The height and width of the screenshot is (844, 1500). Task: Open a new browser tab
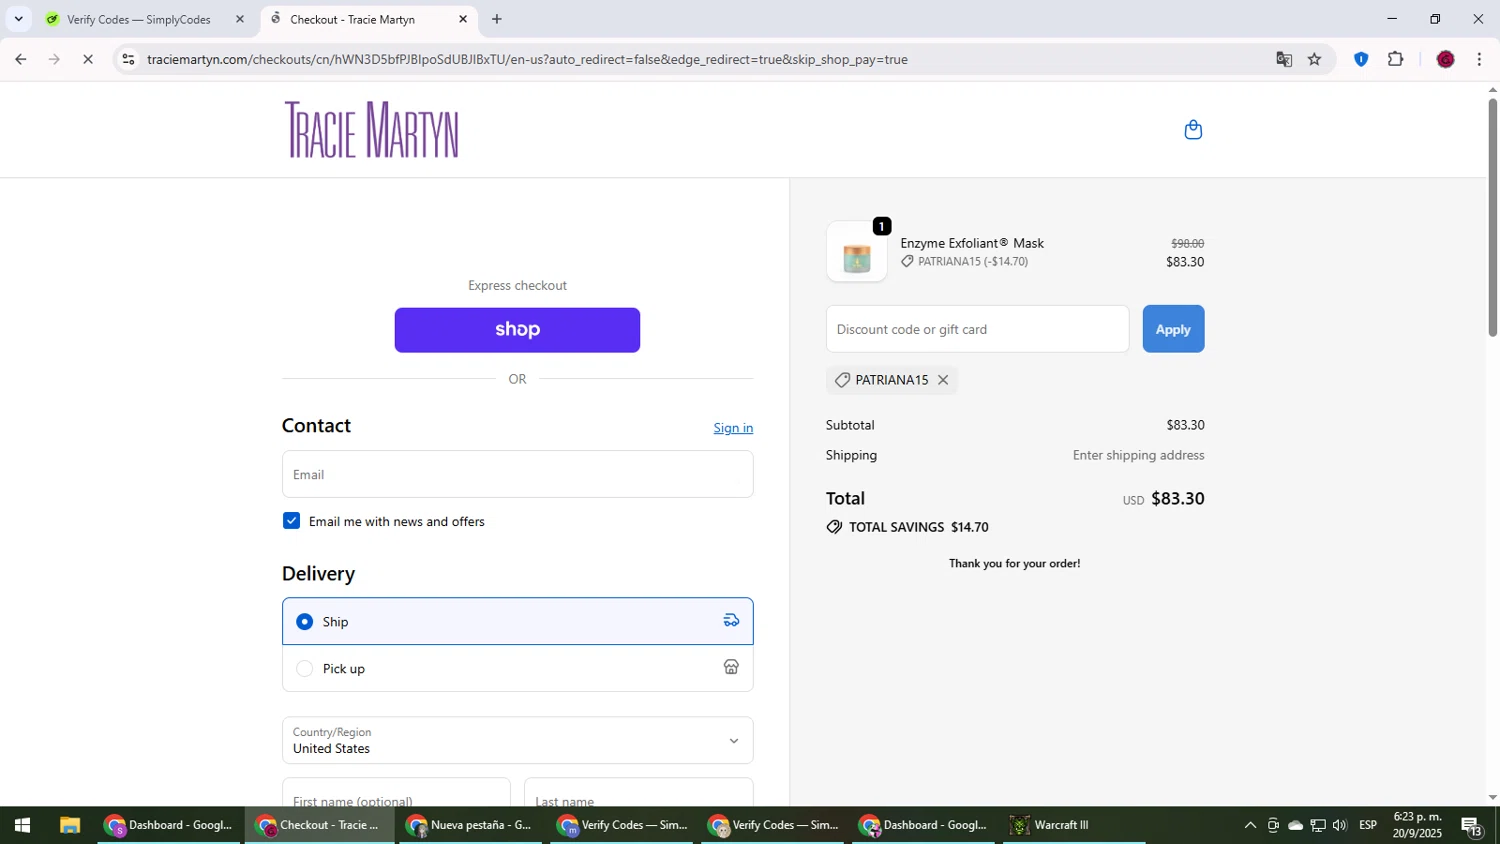point(497,19)
